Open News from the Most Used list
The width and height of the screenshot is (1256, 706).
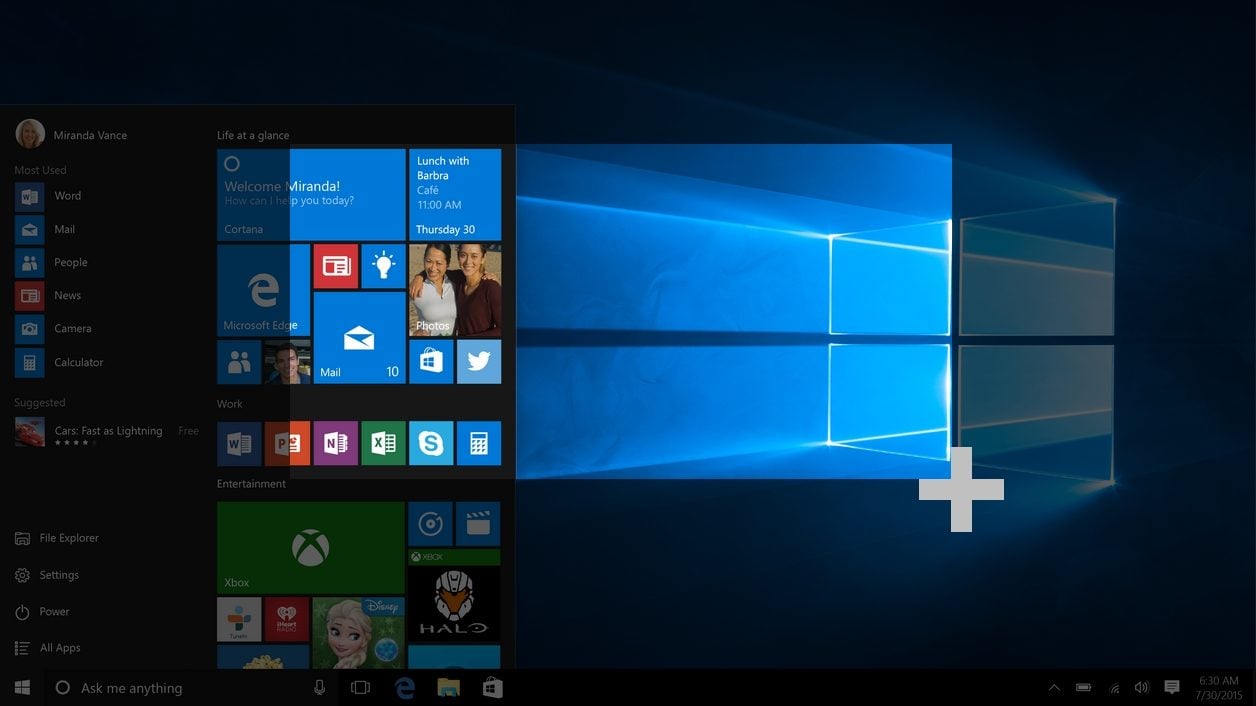click(x=48, y=295)
